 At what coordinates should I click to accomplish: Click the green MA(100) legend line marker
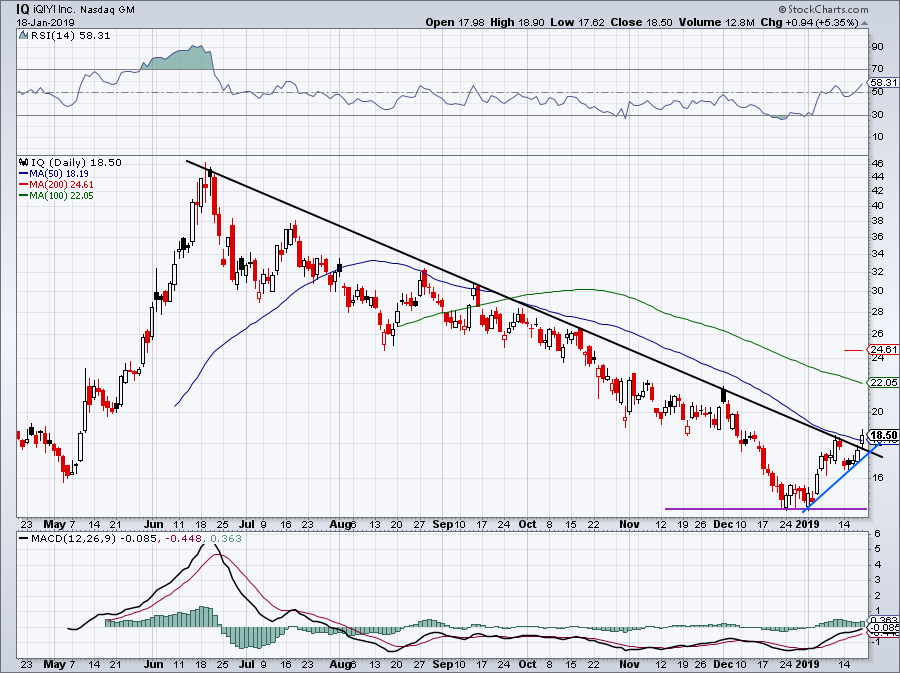(x=24, y=196)
